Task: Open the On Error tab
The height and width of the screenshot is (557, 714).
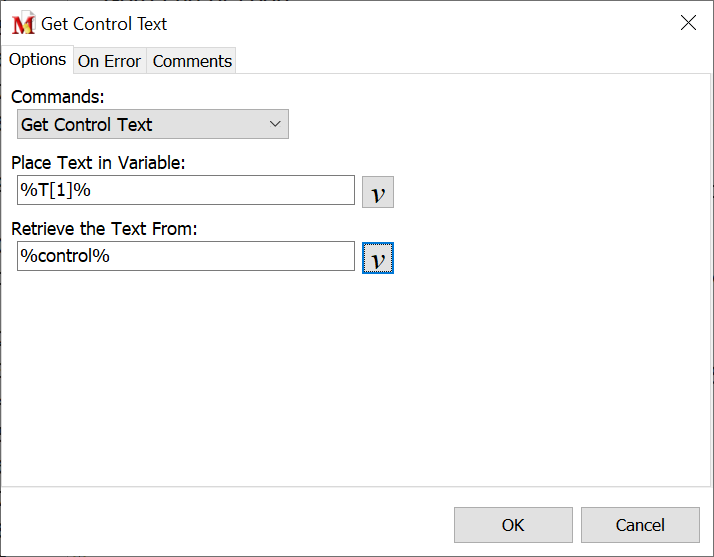Action: pos(109,61)
